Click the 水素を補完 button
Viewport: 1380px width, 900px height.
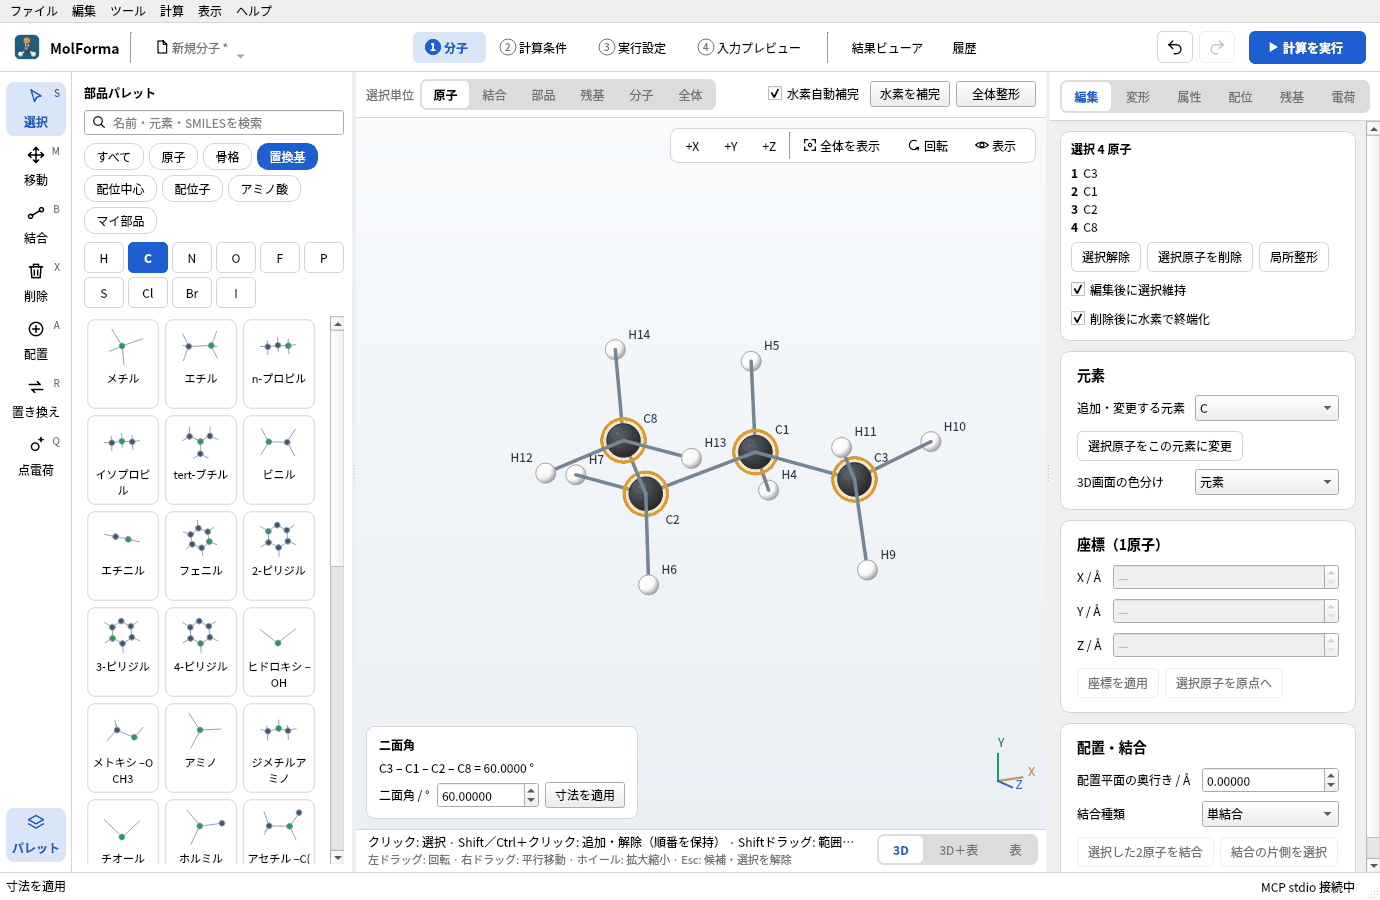click(x=910, y=94)
